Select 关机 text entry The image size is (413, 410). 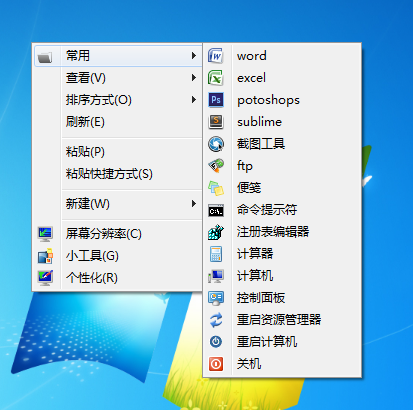click(249, 364)
